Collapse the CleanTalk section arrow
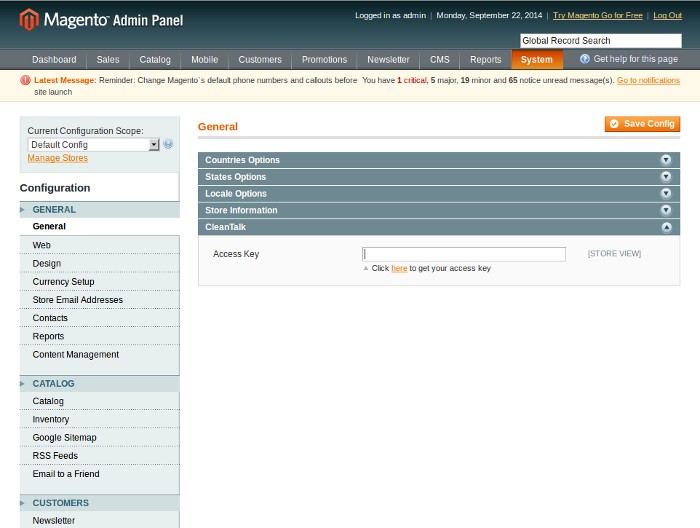The height and width of the screenshot is (528, 700). (666, 227)
